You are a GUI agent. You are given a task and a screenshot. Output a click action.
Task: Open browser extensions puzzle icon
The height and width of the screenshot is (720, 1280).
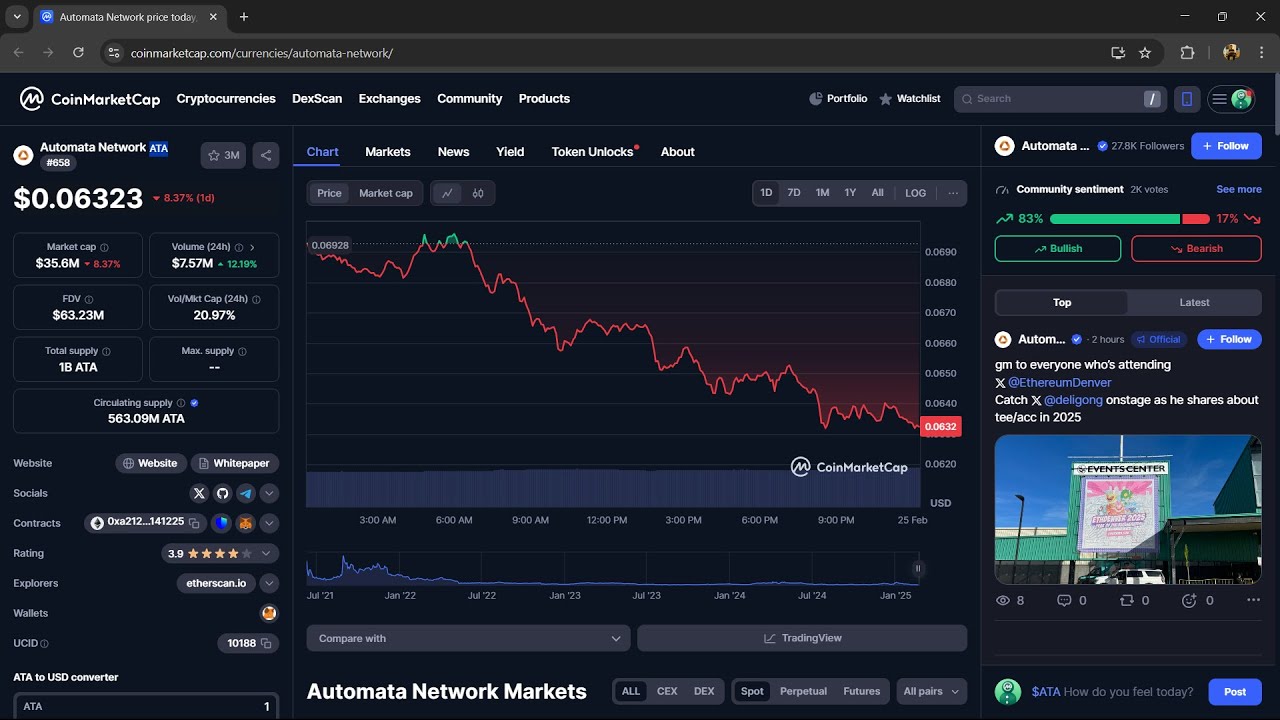(1187, 53)
